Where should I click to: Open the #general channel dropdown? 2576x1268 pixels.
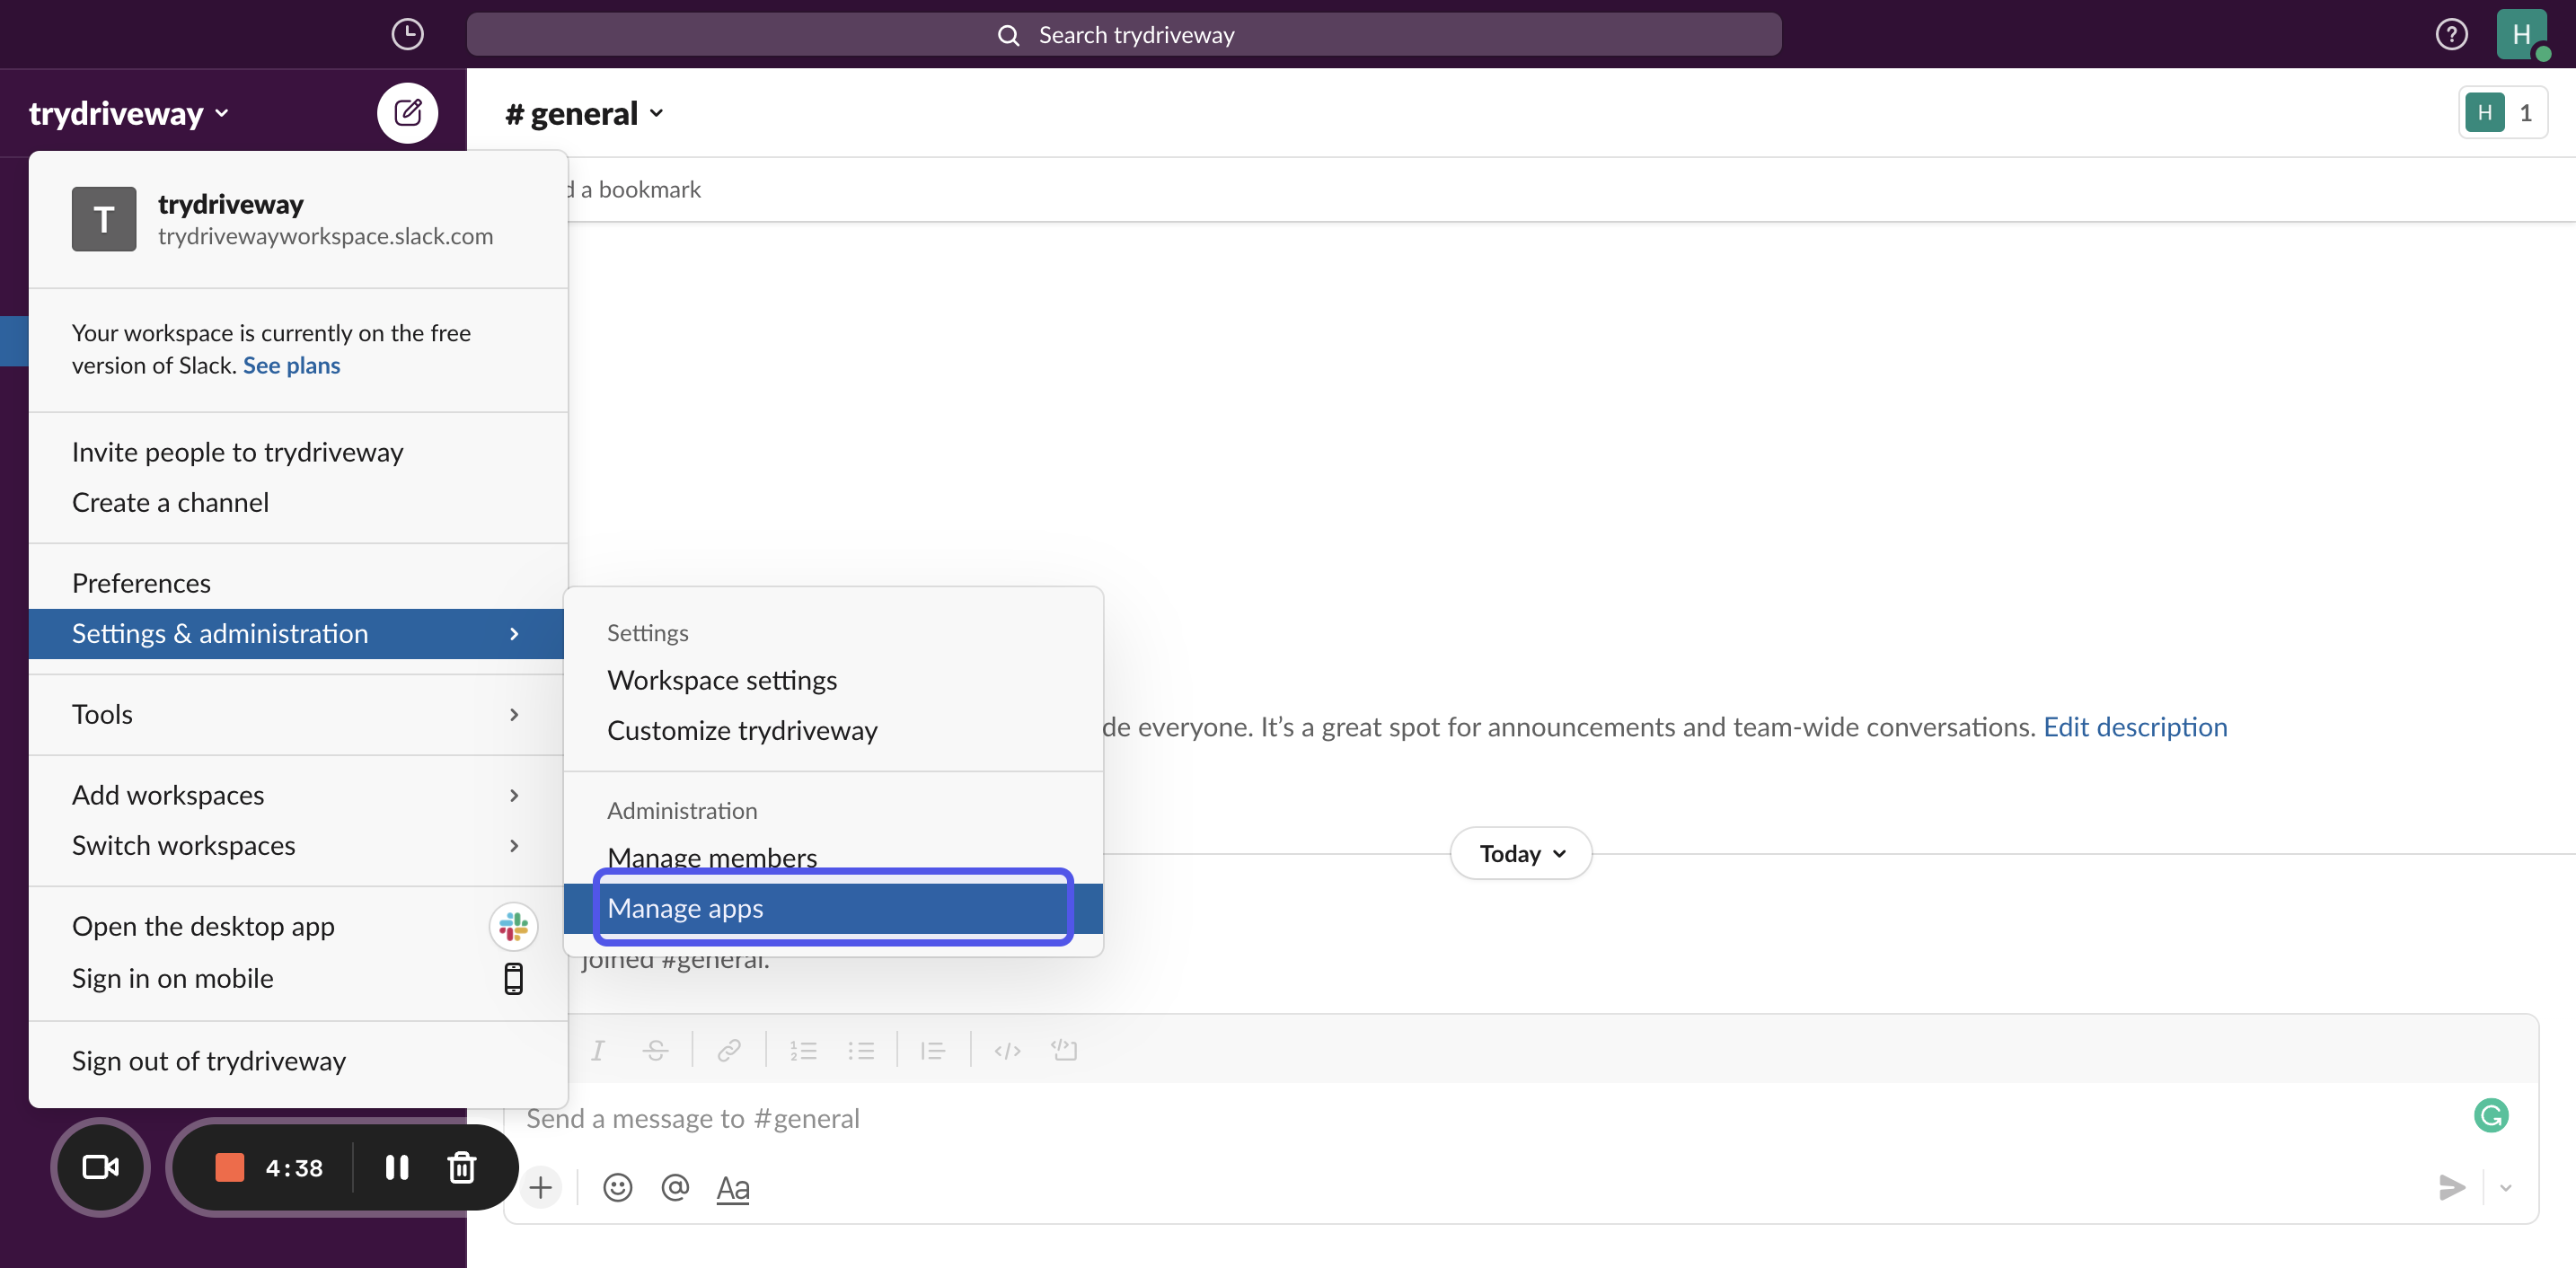click(x=584, y=113)
